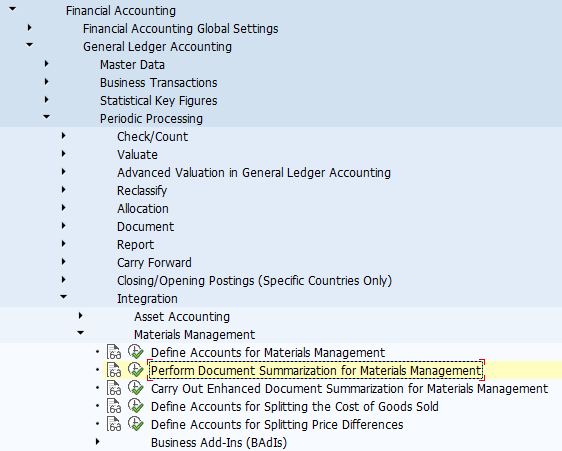Execute activity icon for Splitting Price Differences
The height and width of the screenshot is (451, 562).
point(136,423)
